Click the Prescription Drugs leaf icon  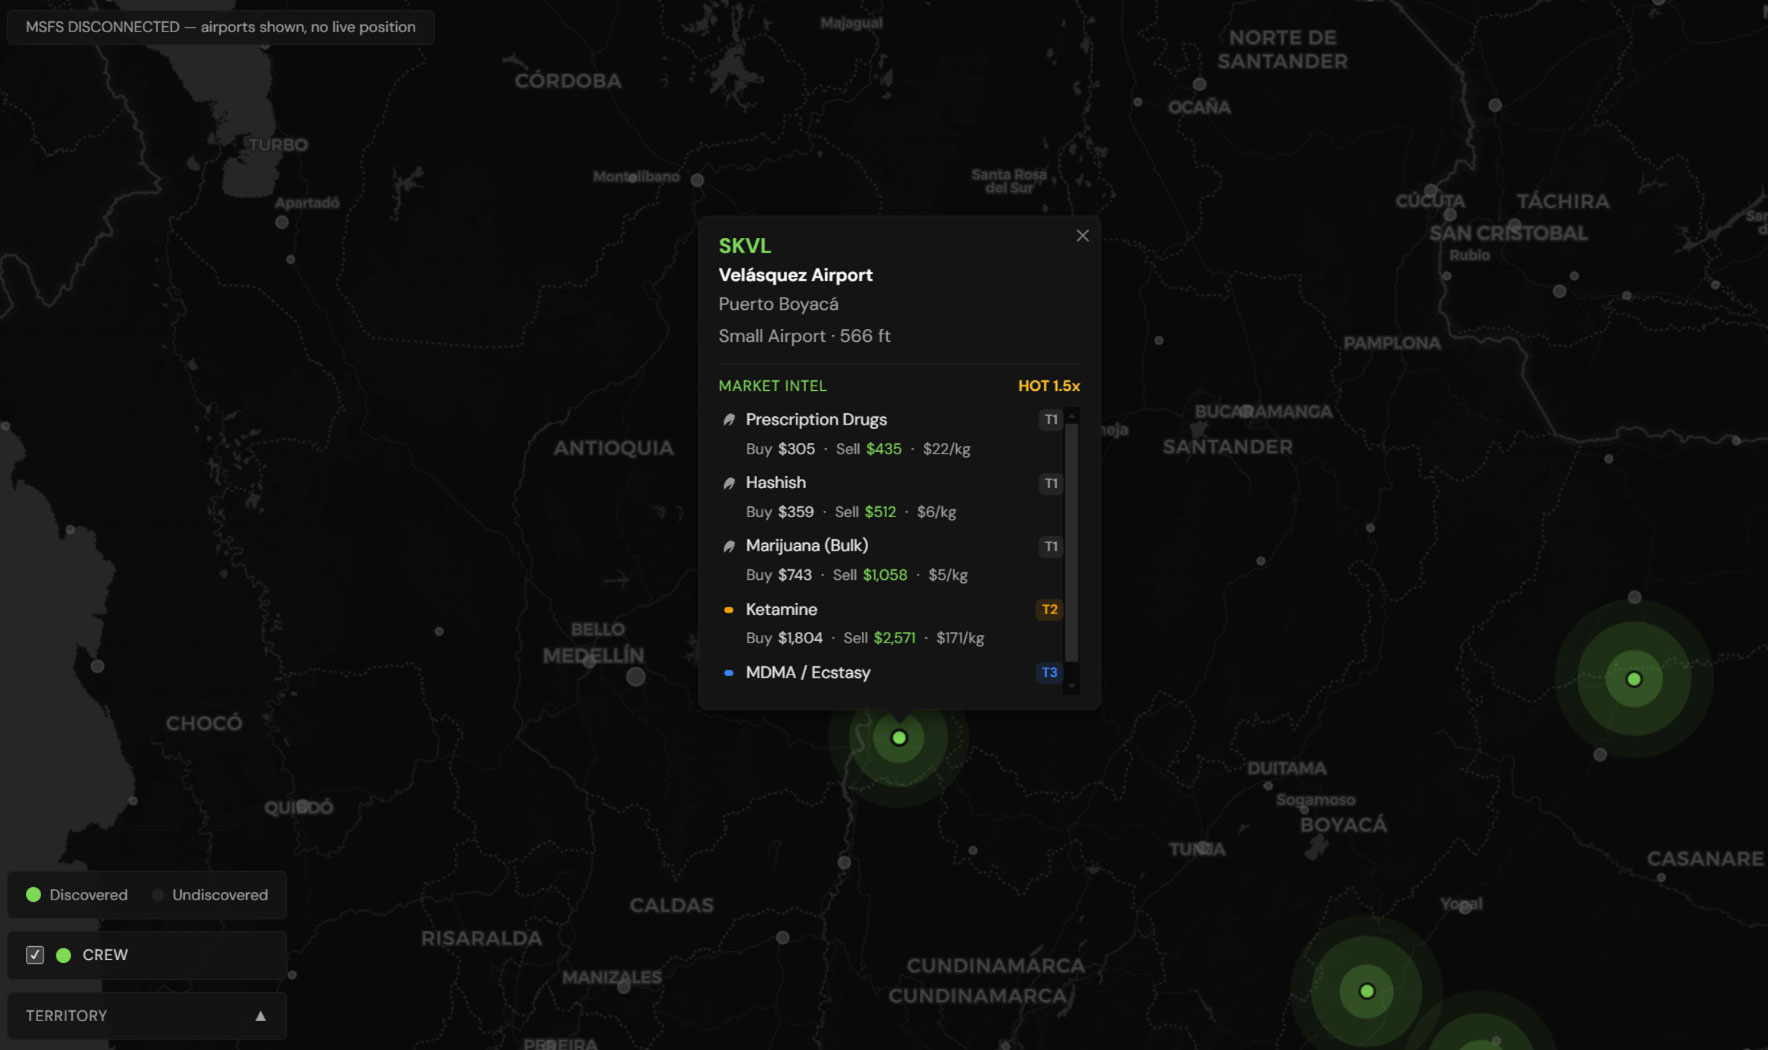click(729, 420)
